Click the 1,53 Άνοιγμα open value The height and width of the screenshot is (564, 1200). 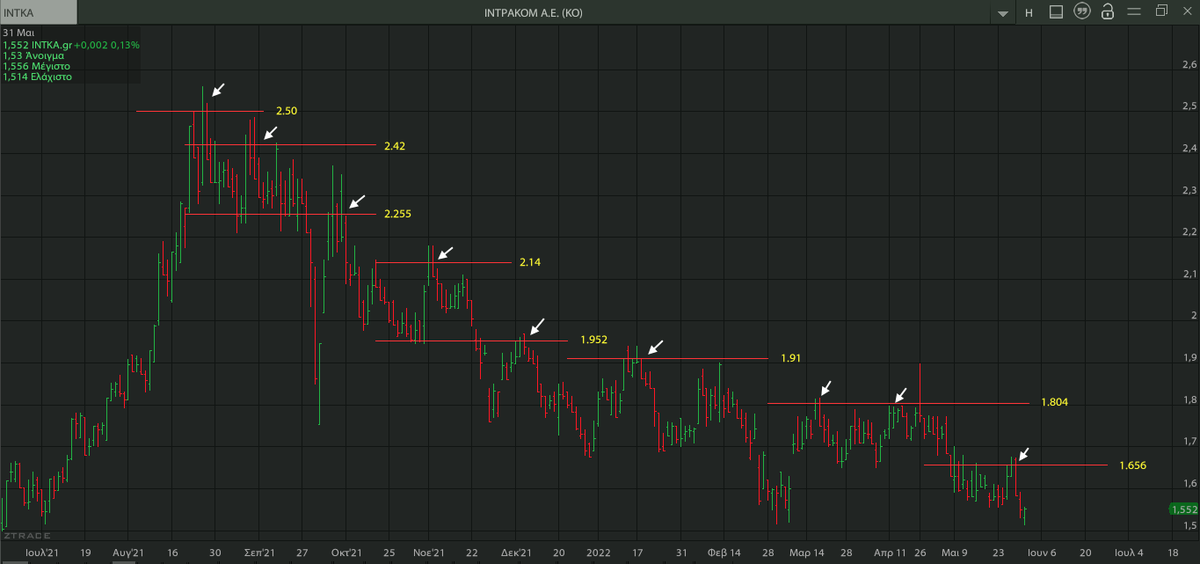pos(34,55)
